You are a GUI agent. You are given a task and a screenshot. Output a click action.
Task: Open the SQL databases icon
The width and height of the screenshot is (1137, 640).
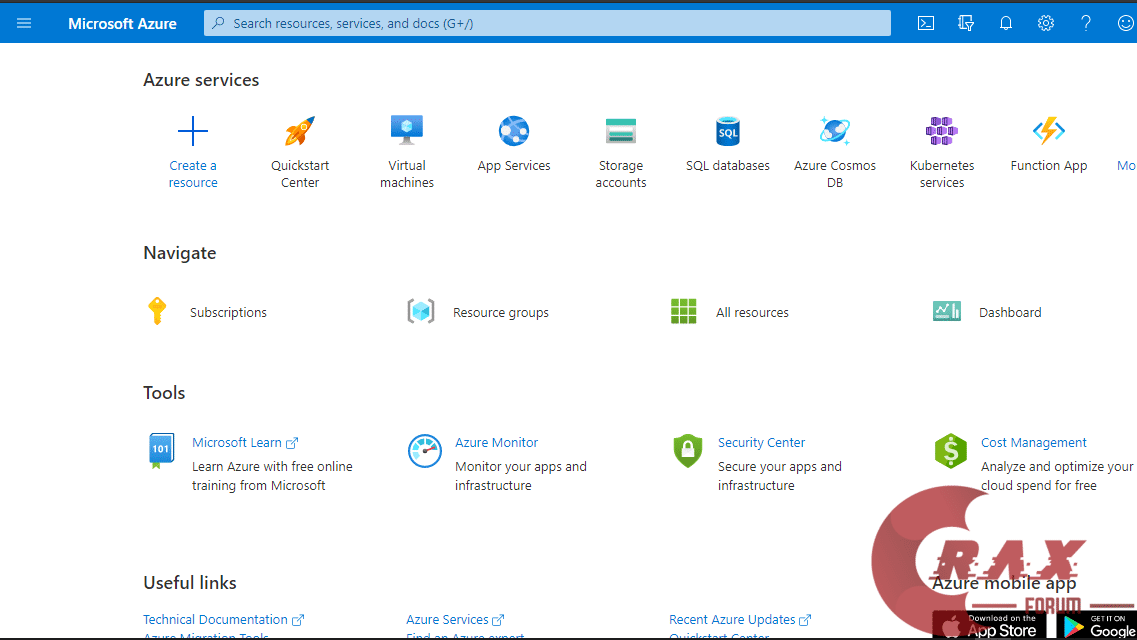[728, 131]
